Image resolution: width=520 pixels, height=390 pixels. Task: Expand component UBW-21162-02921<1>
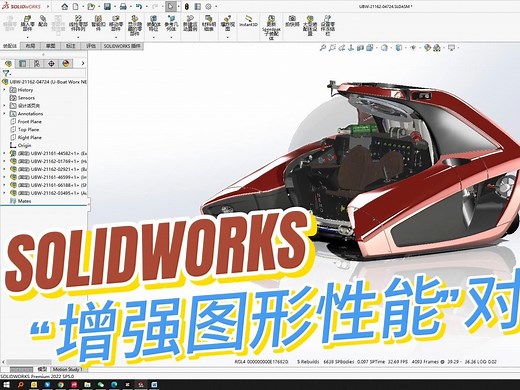4,169
